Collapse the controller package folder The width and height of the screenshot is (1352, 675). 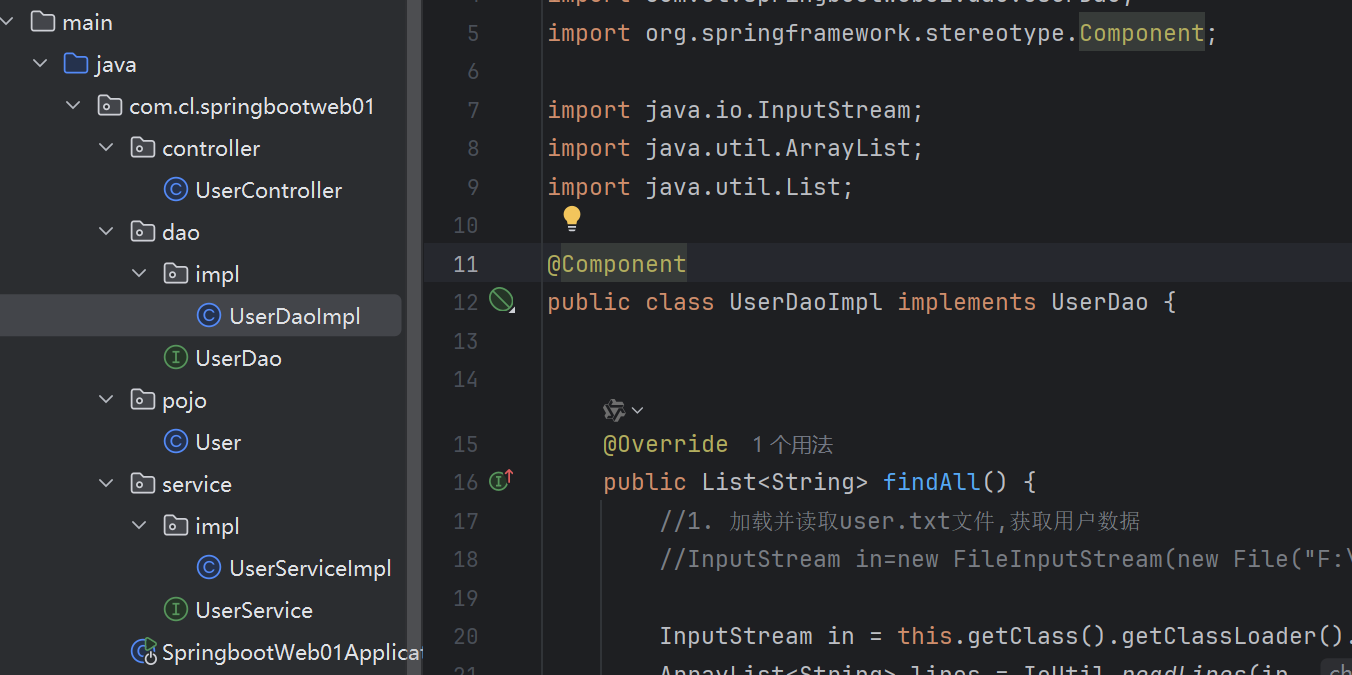(107, 148)
